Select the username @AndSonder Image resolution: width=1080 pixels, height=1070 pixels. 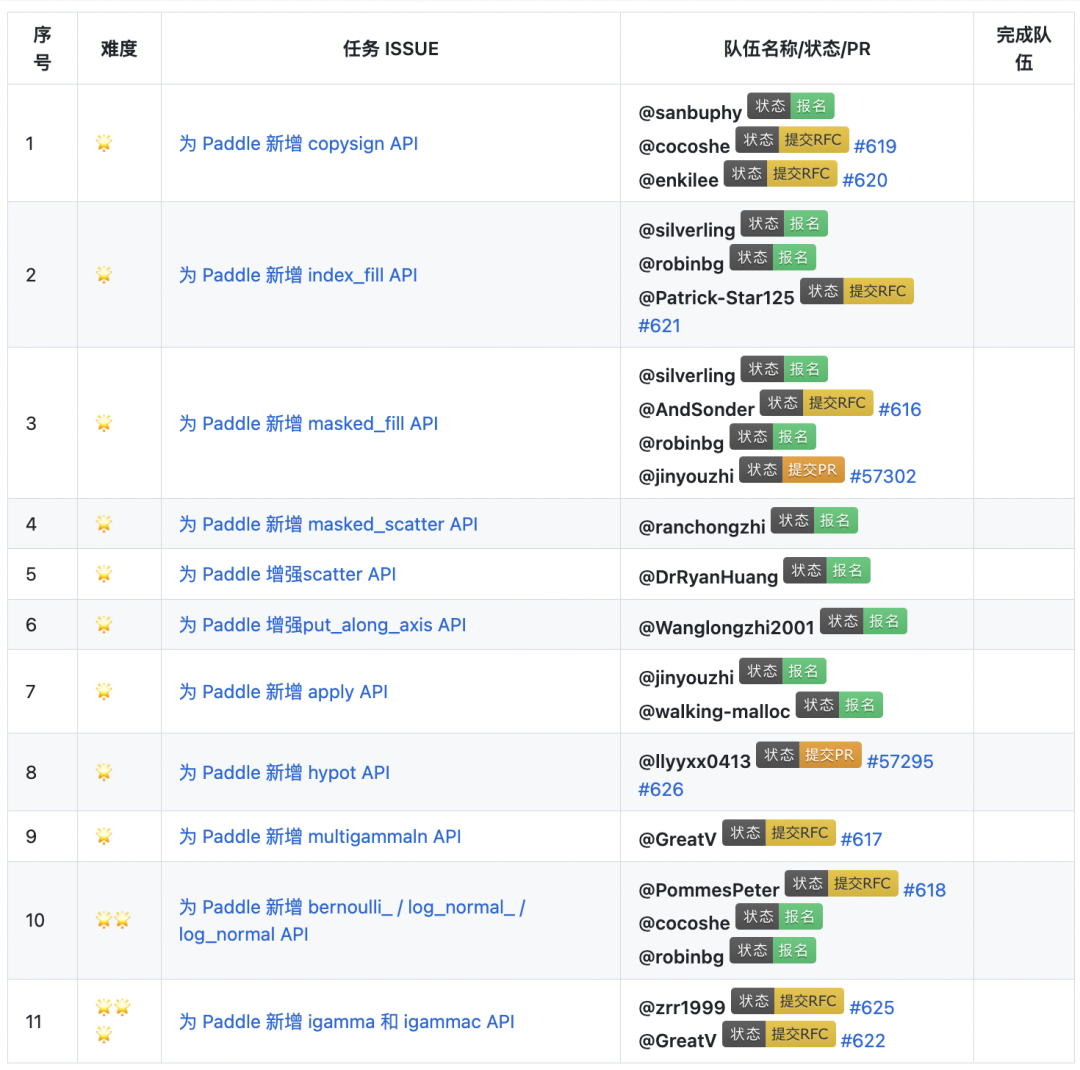pyautogui.click(x=696, y=409)
